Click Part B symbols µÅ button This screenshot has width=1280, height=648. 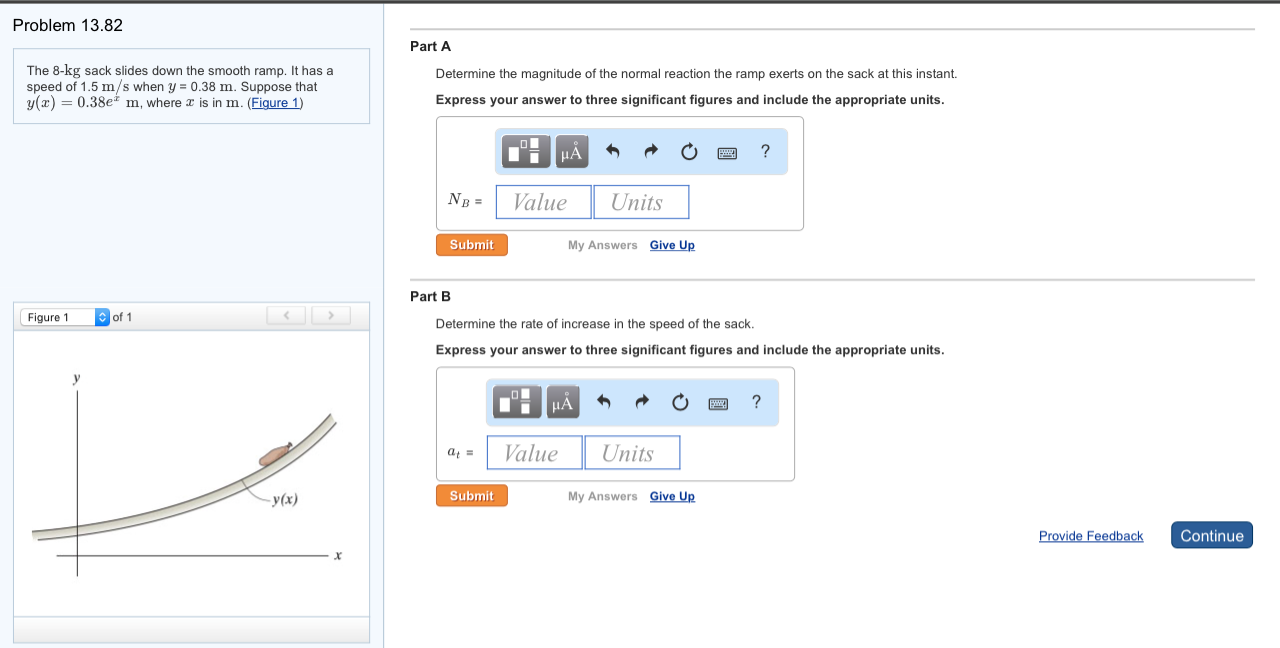click(x=563, y=402)
